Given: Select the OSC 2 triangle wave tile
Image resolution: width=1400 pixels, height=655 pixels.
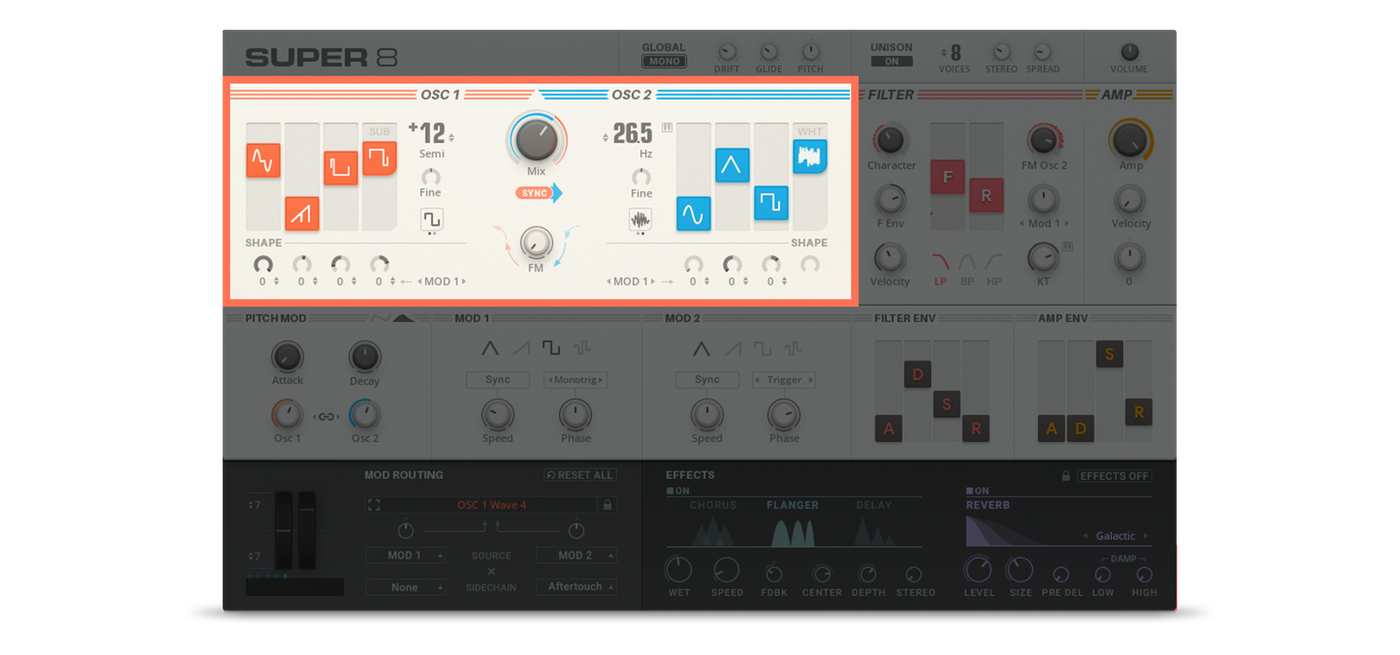Looking at the screenshot, I should [x=732, y=165].
